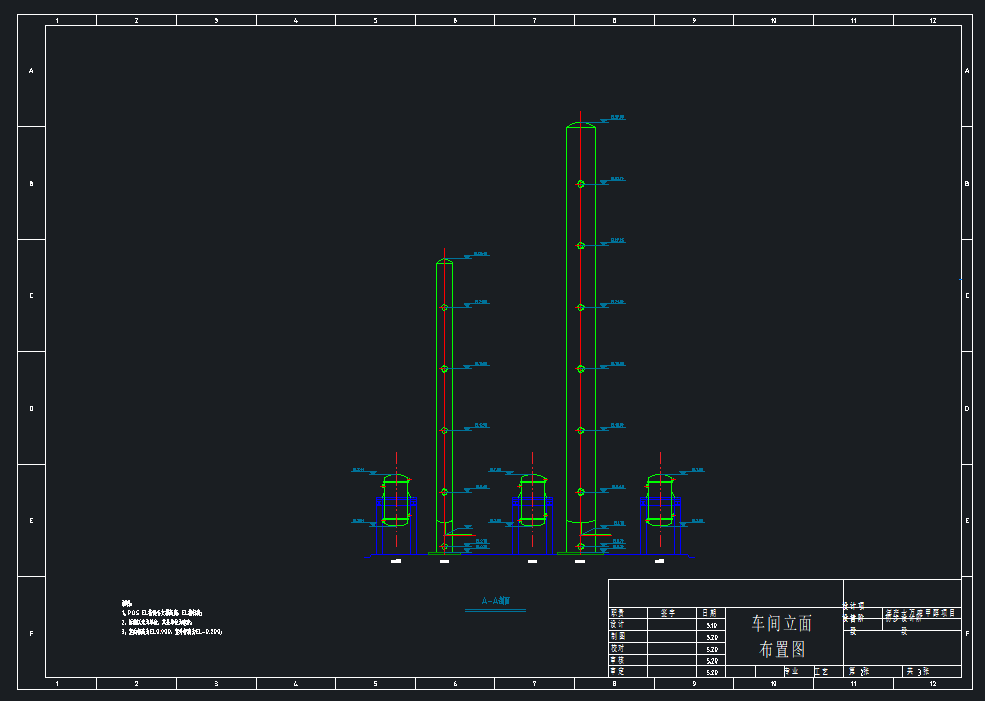Select the title line 布置图

coord(781,649)
